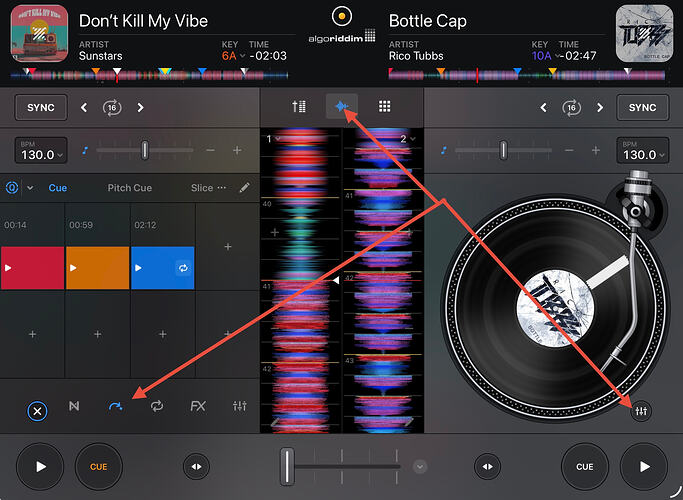Click left crossfader assign arrows button
The image size is (683, 500).
tap(196, 466)
